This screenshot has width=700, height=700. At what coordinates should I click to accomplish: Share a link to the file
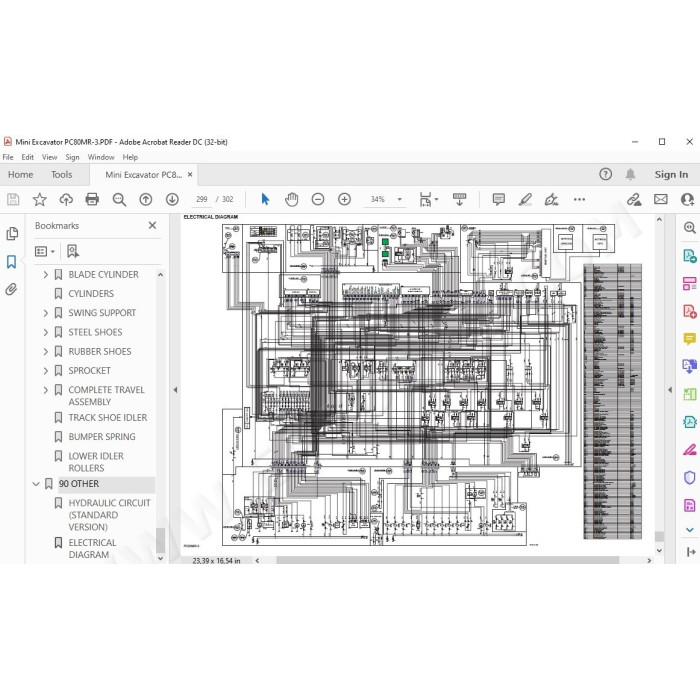coord(634,199)
